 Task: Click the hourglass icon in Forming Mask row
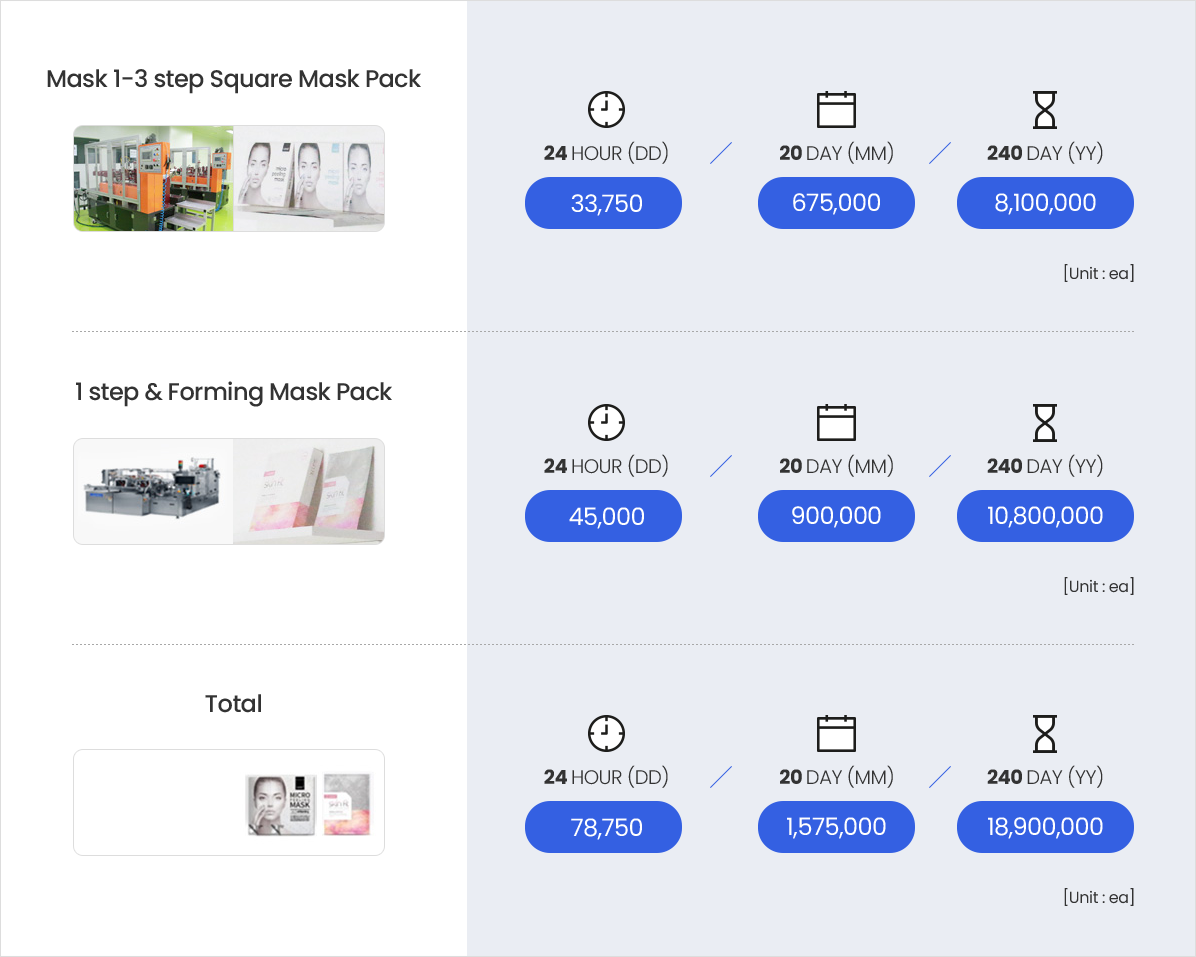(1044, 422)
